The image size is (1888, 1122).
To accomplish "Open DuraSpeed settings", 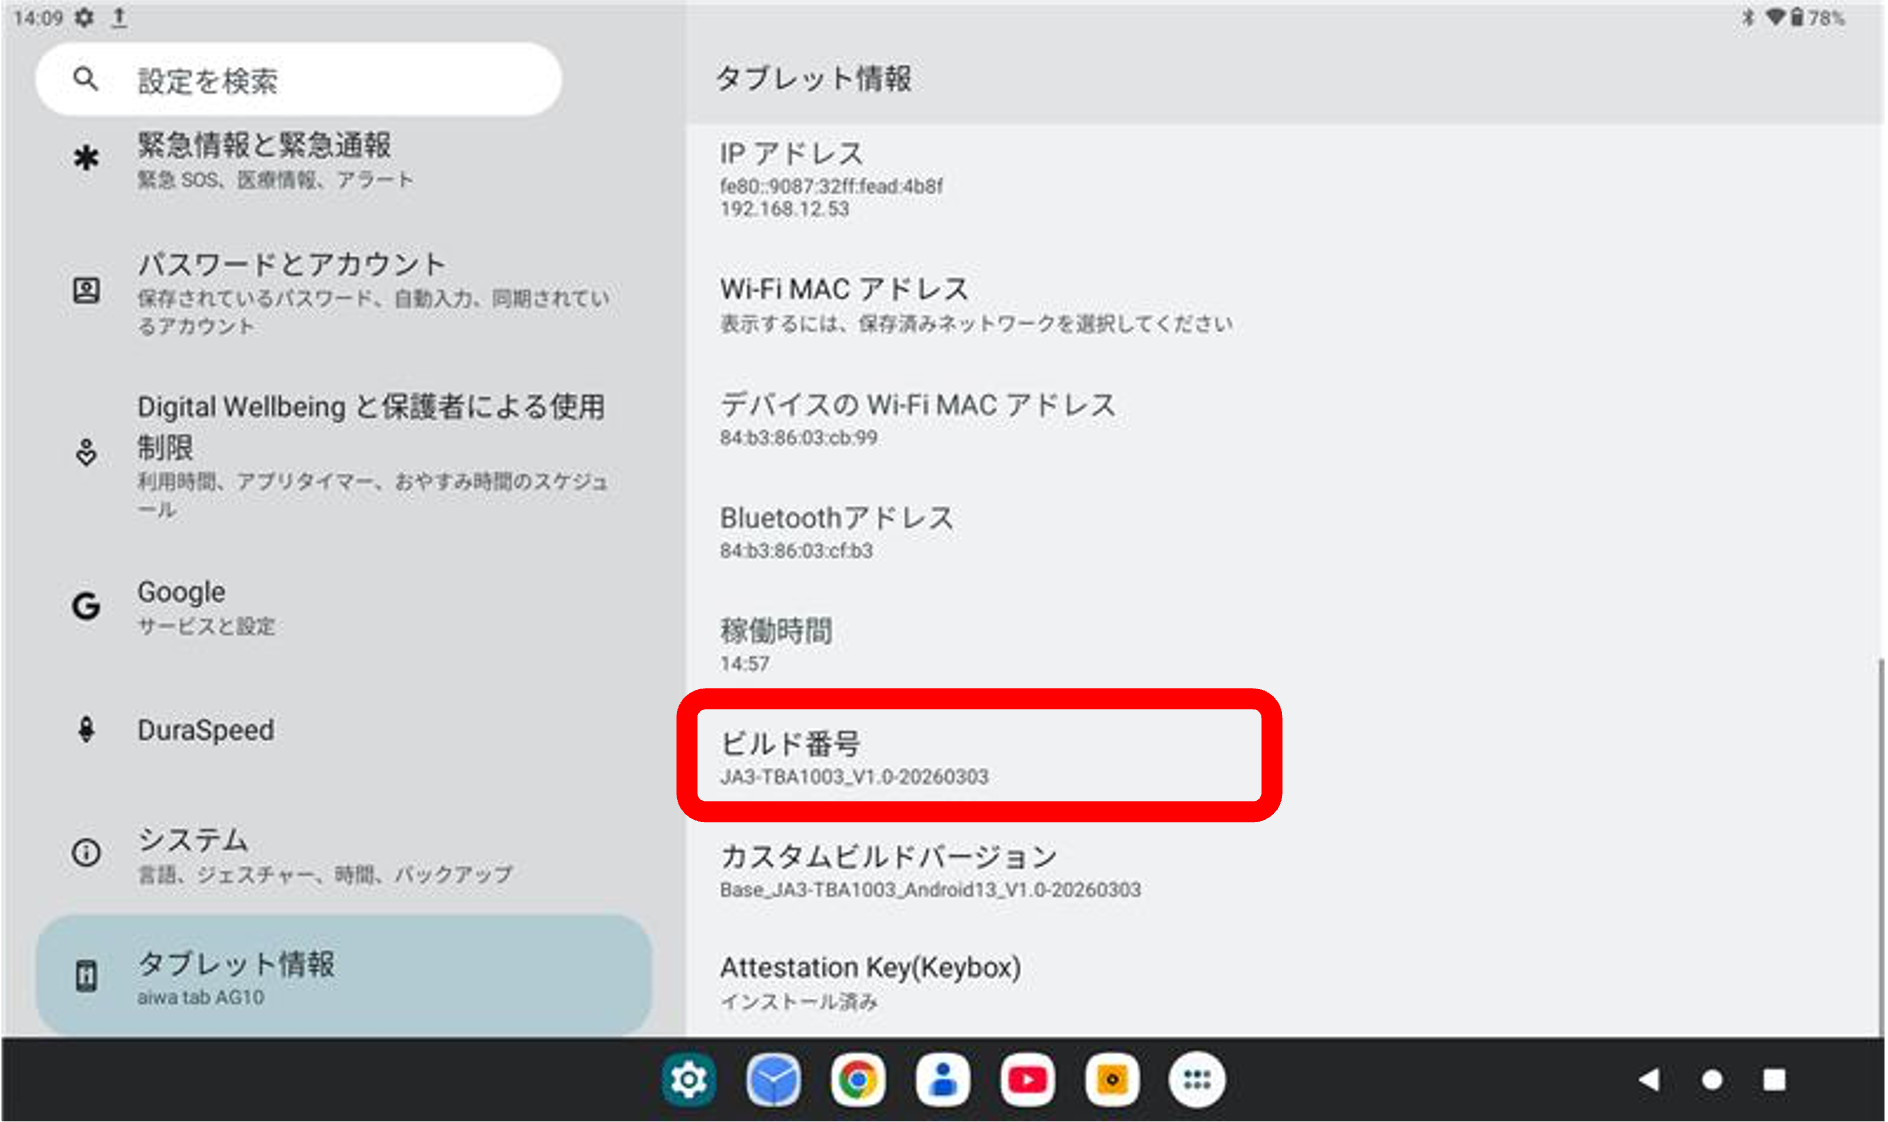I will tap(300, 730).
